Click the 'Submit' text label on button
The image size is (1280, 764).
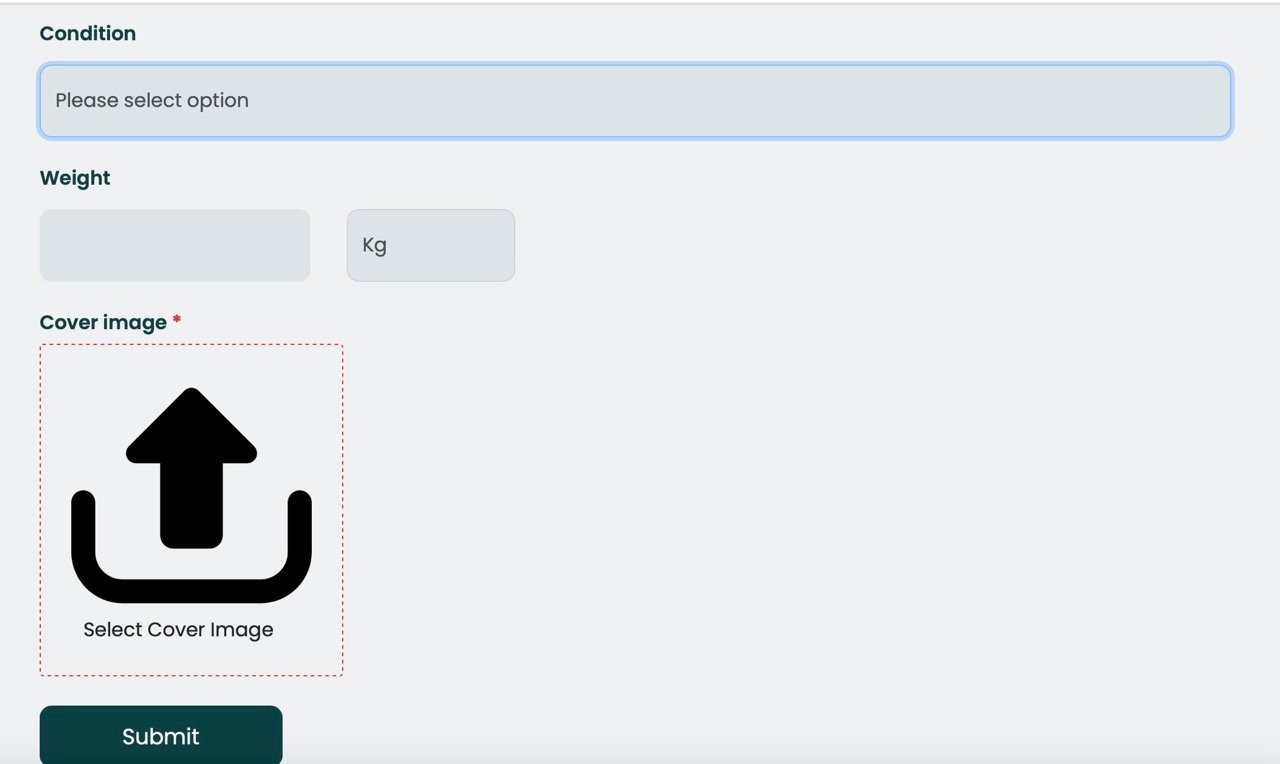tap(161, 737)
